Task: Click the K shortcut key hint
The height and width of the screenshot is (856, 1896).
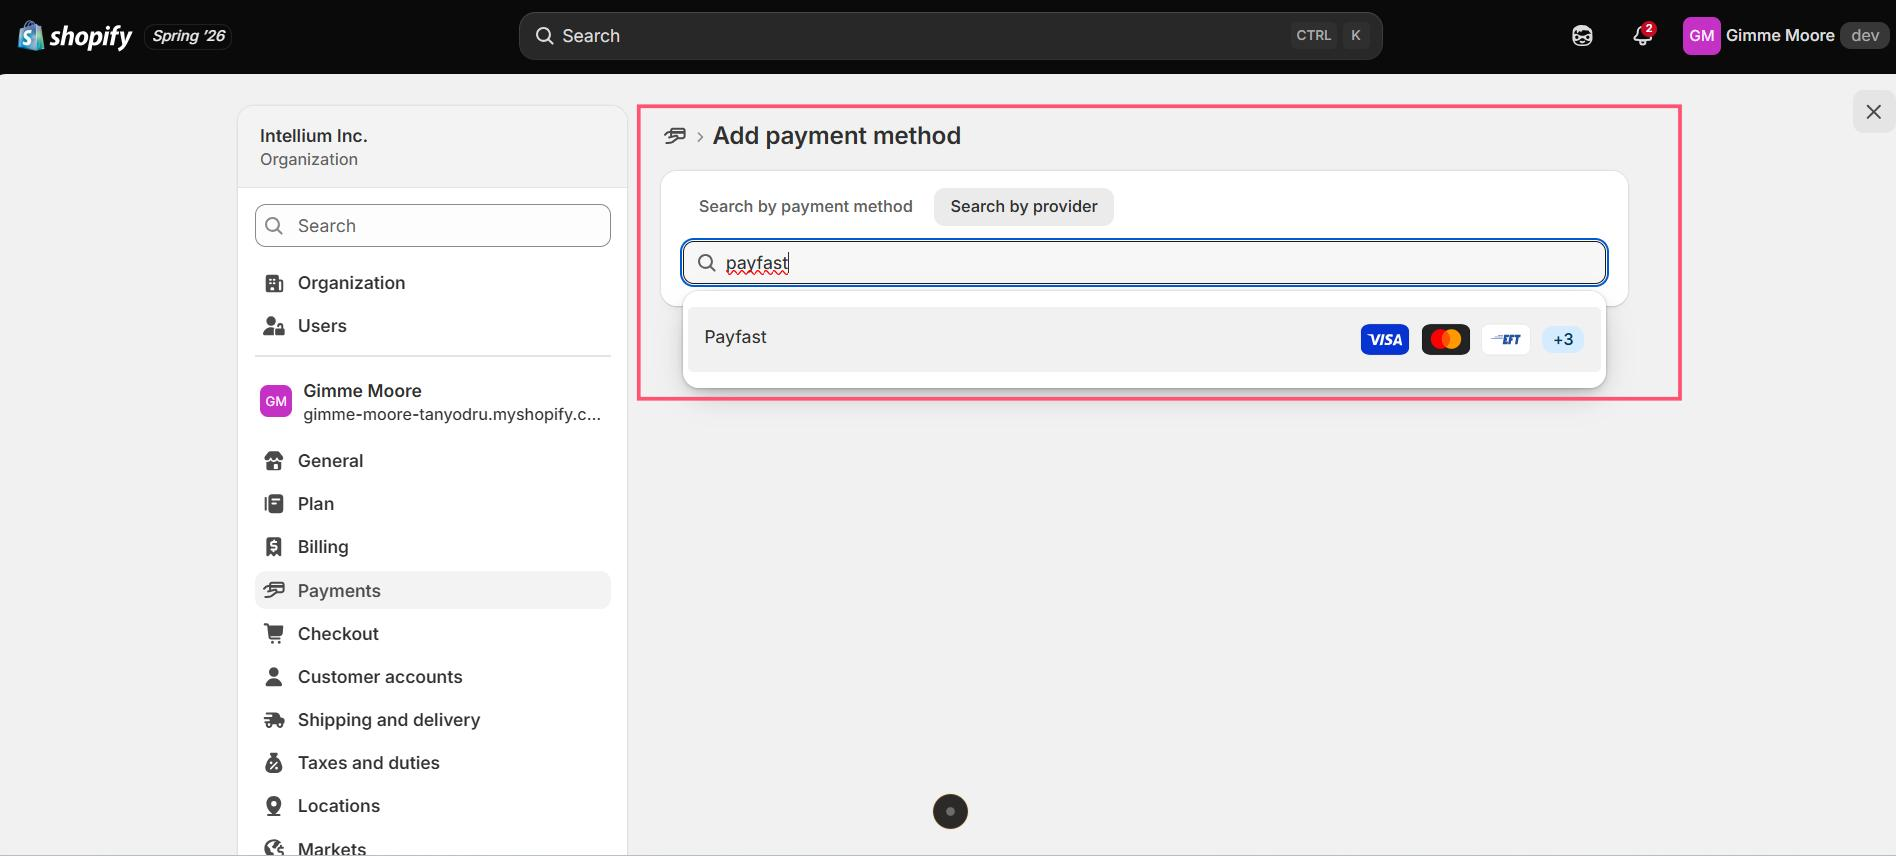Action: 1356,36
